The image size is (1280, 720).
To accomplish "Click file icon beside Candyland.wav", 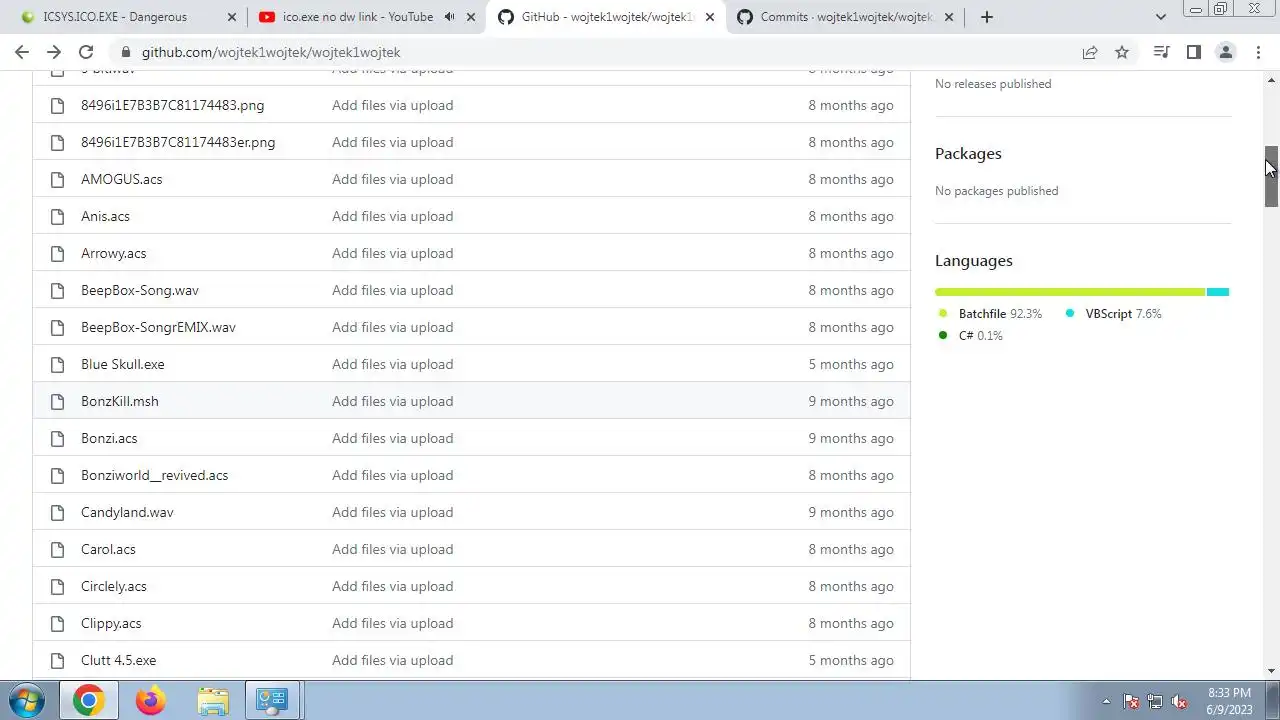I will pyautogui.click(x=58, y=512).
